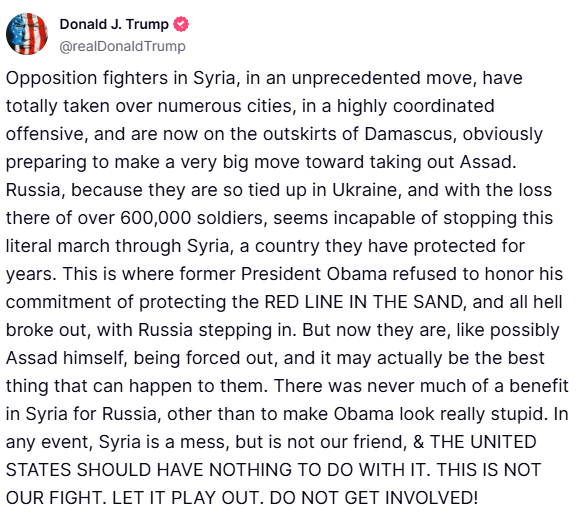Open Donald J. Trump's profile avatar

pyautogui.click(x=27, y=34)
